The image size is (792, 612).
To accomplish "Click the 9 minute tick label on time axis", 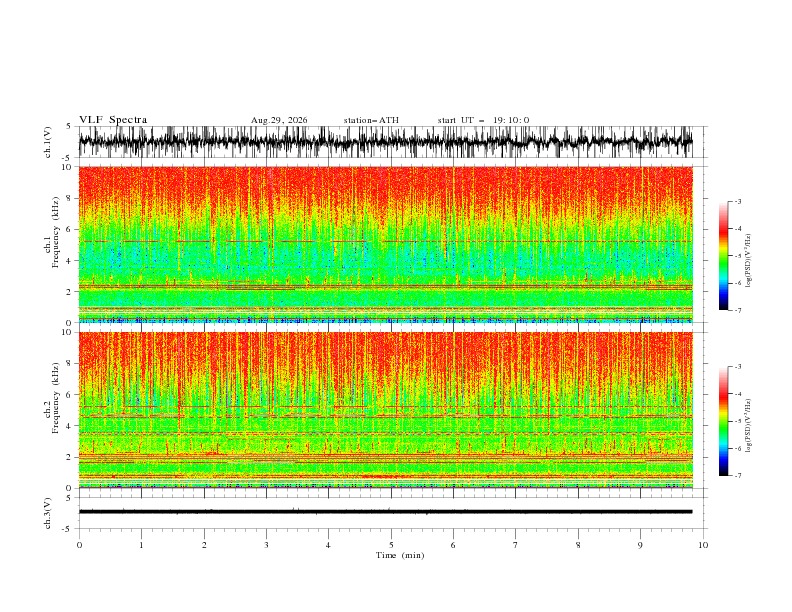I will point(640,545).
